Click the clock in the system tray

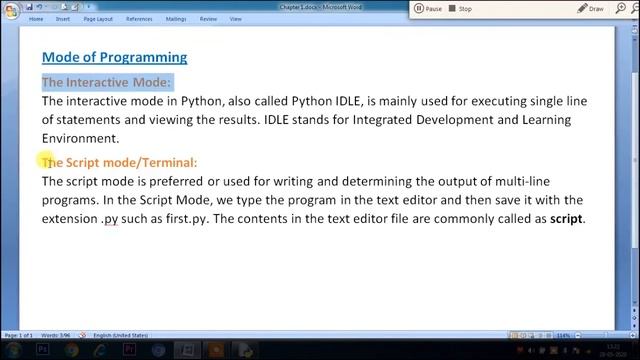click(x=613, y=351)
